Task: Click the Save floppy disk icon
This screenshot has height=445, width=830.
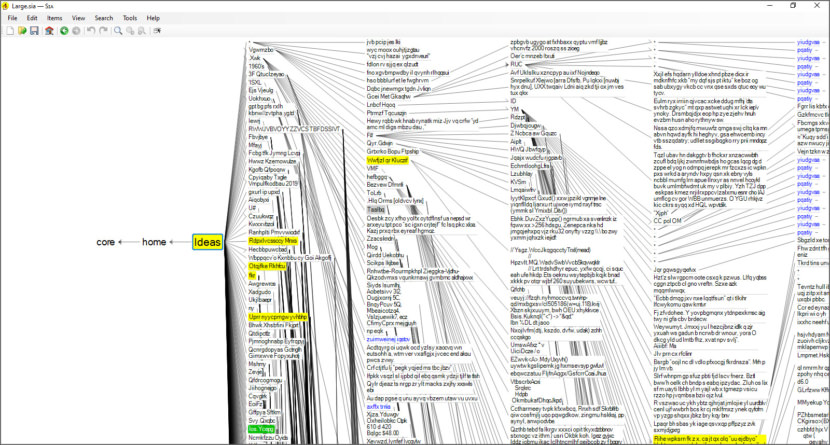Action: tap(34, 31)
